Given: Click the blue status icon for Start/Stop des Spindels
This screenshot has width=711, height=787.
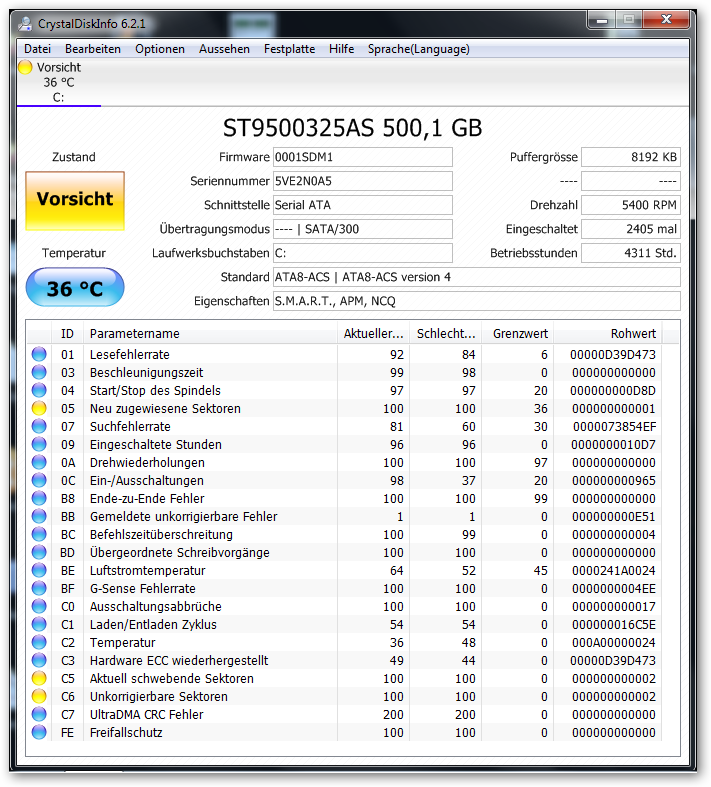Looking at the screenshot, I should coord(39,390).
